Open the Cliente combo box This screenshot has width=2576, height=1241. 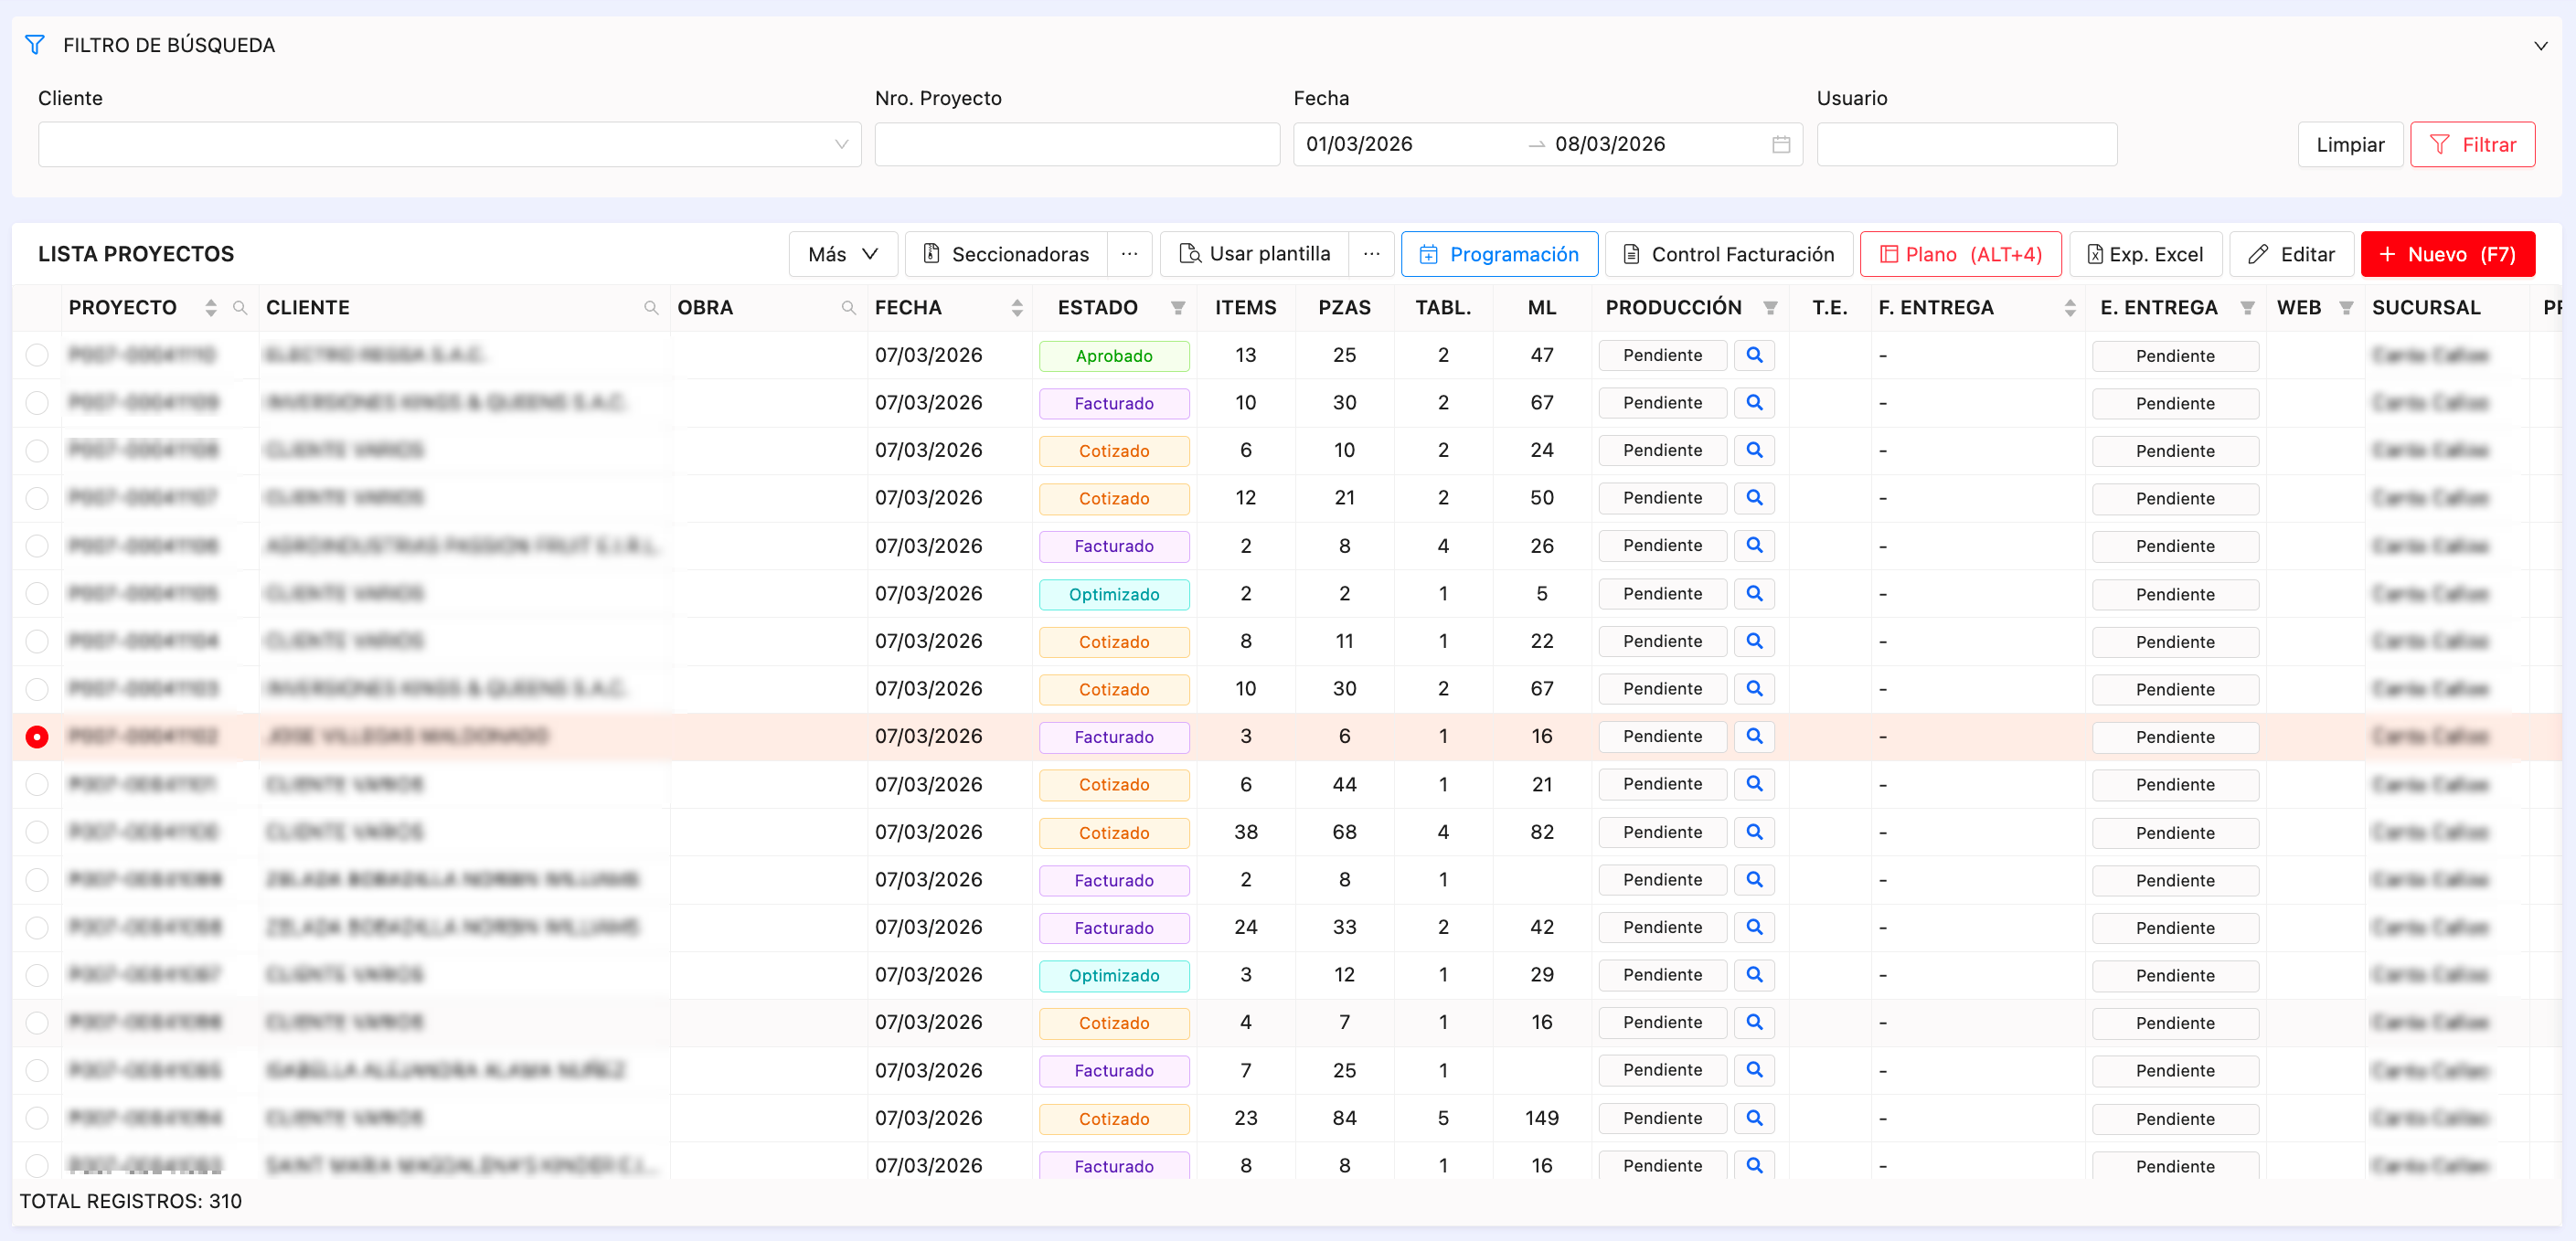pyautogui.click(x=449, y=145)
